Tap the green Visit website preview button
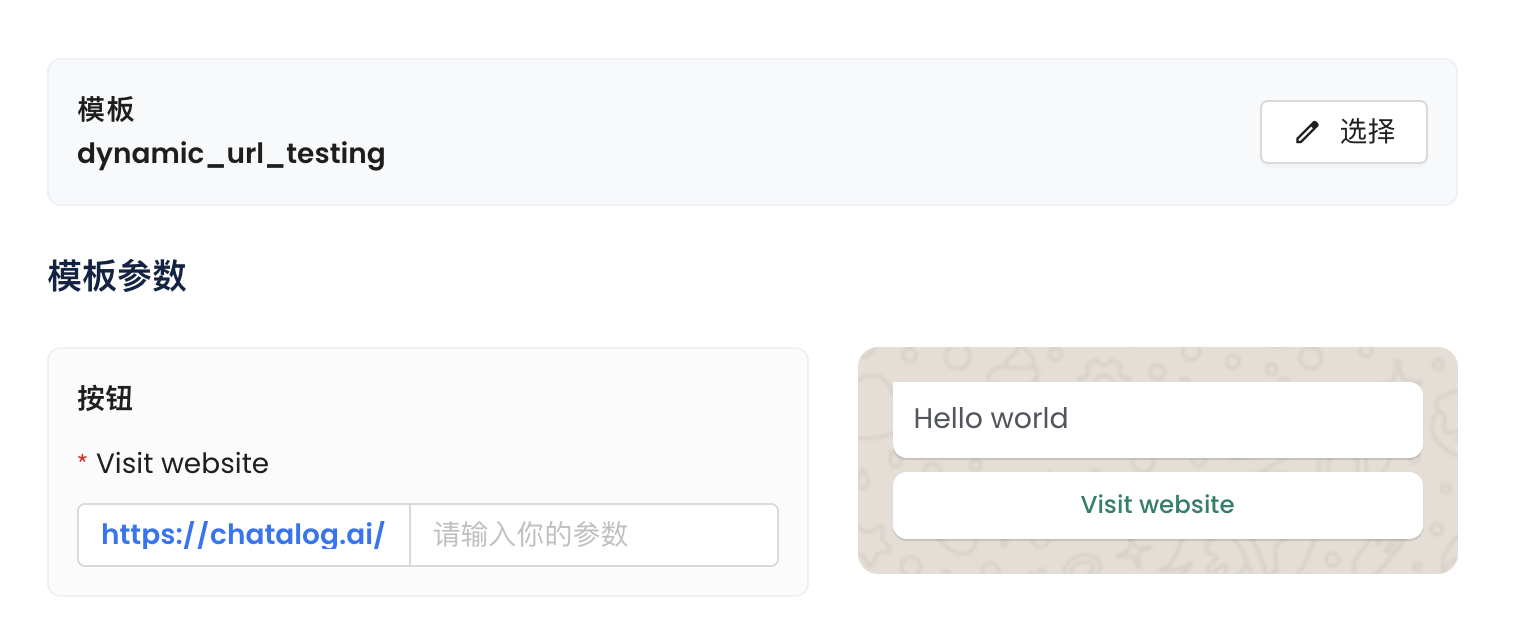The width and height of the screenshot is (1526, 634). (x=1157, y=505)
